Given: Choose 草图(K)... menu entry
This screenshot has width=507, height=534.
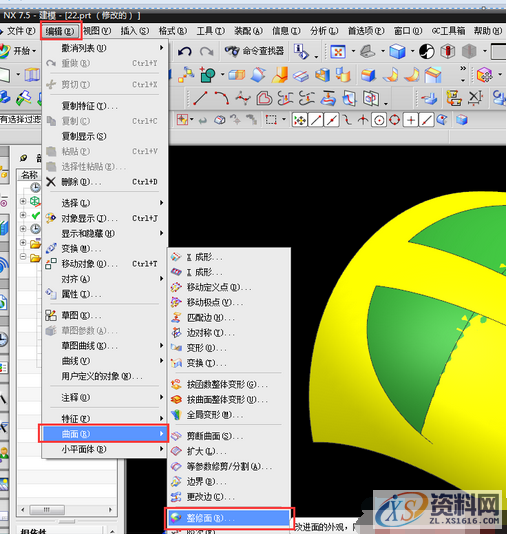Looking at the screenshot, I should 105,315.
